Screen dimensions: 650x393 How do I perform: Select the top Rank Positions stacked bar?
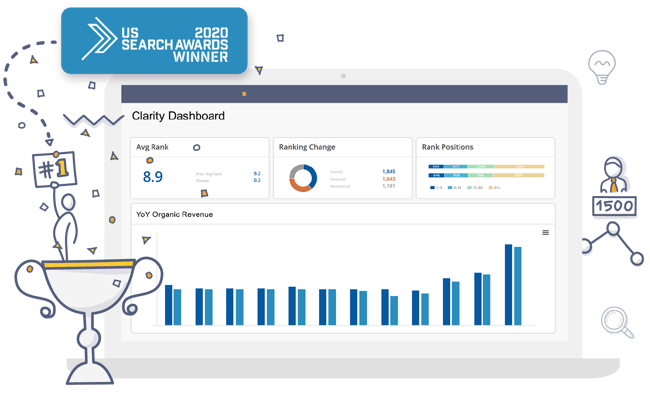tap(486, 166)
